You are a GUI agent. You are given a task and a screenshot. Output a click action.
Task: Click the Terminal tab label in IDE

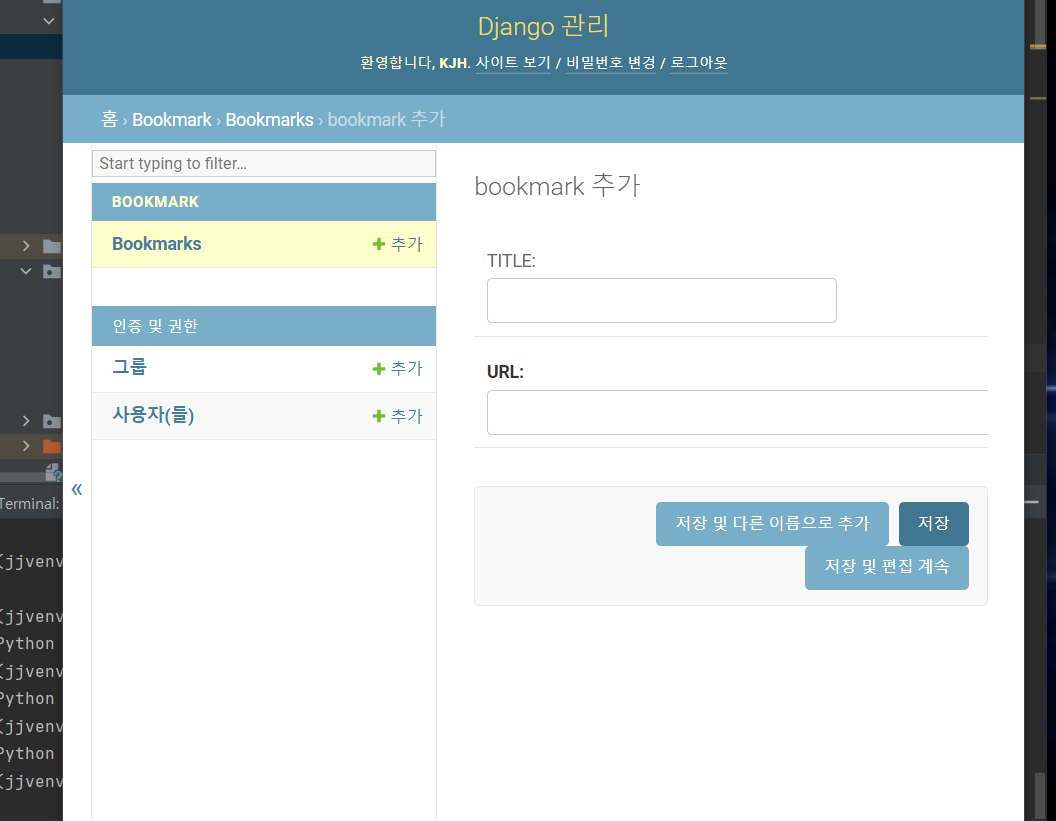pos(30,504)
